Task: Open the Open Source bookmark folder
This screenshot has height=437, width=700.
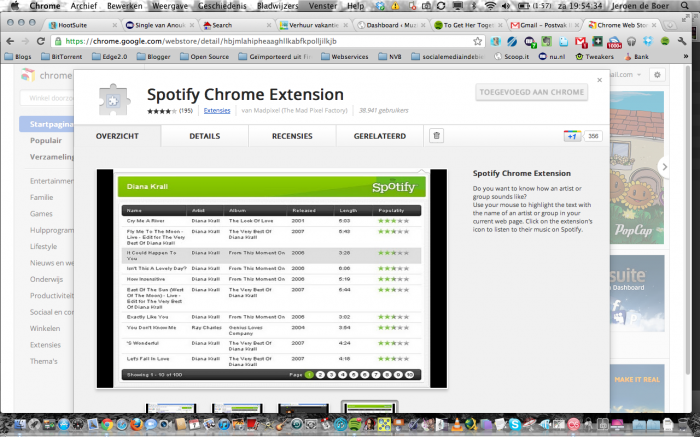Action: [204, 57]
